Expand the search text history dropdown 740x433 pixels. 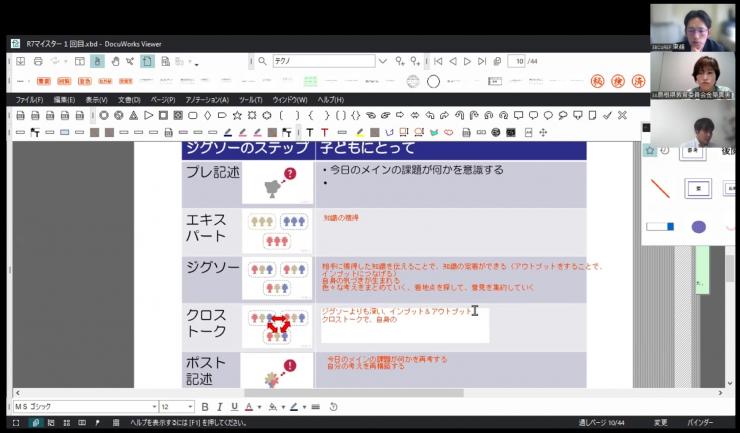(x=382, y=61)
